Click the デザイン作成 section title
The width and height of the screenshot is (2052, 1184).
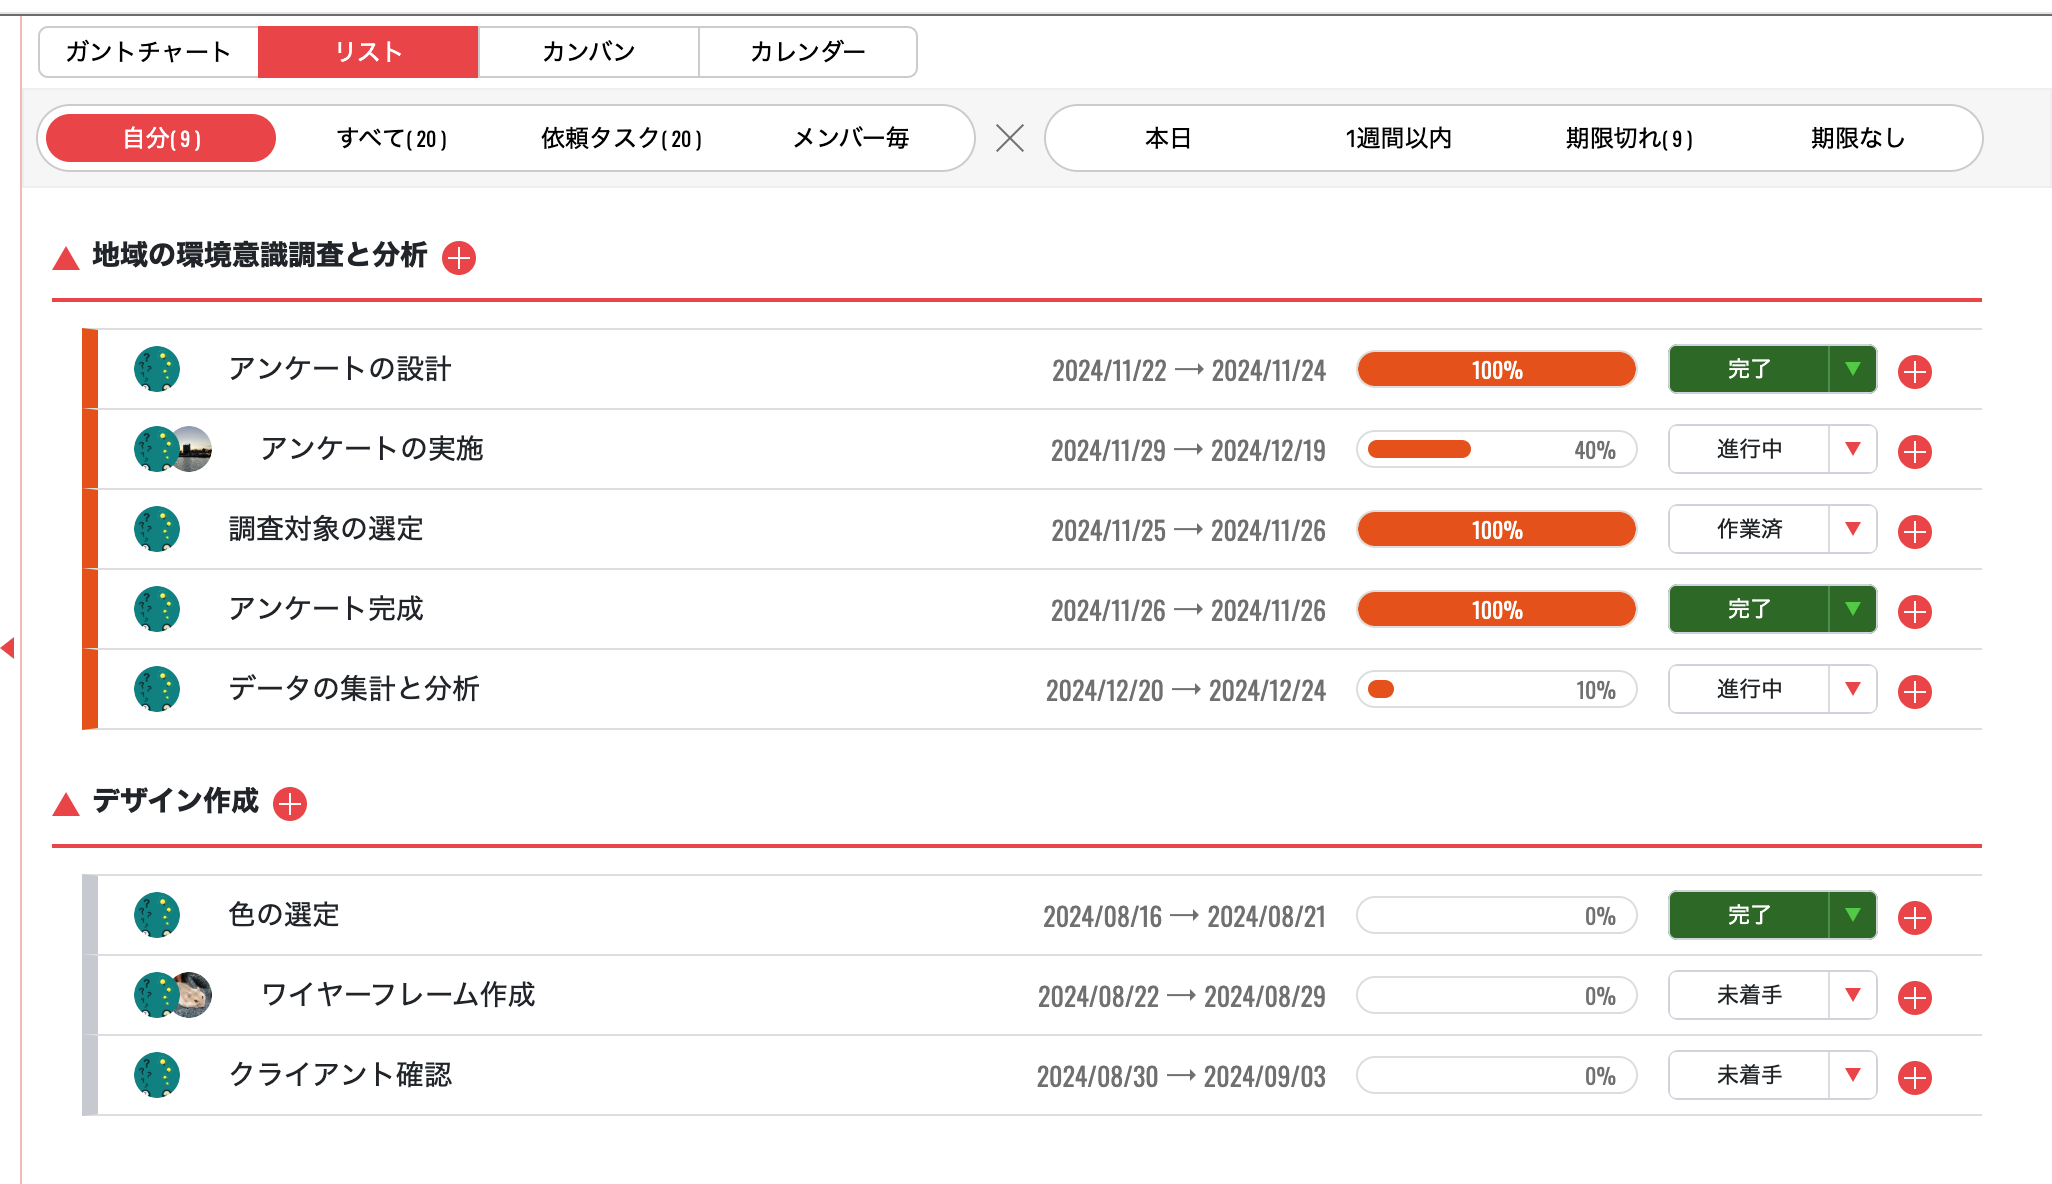pos(175,802)
